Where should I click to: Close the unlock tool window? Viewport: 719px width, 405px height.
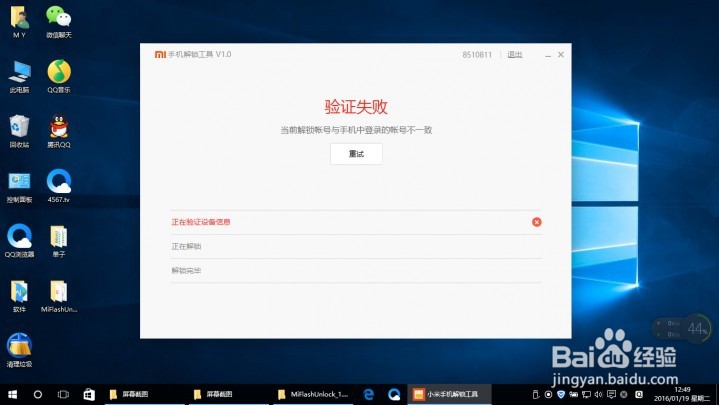click(x=561, y=55)
